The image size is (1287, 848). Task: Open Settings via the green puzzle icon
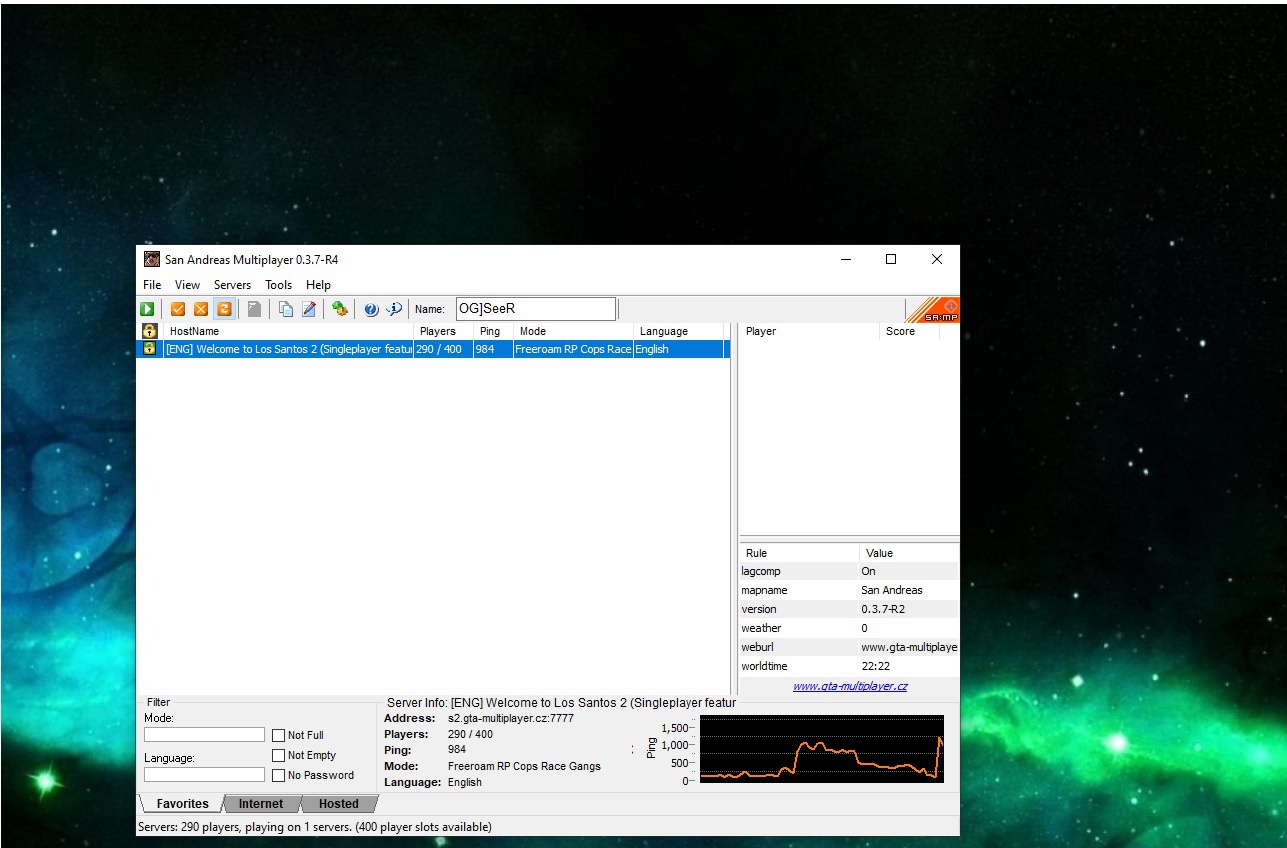340,309
